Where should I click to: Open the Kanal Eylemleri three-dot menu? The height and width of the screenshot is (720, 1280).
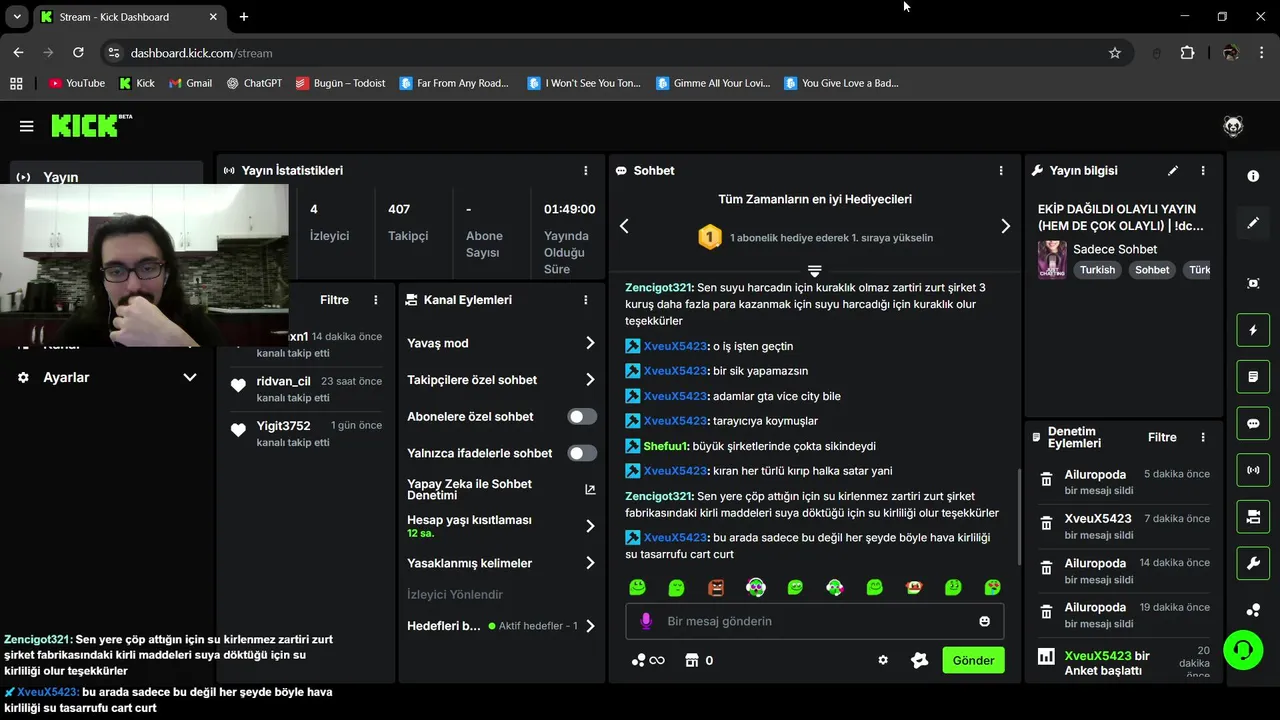pos(586,300)
